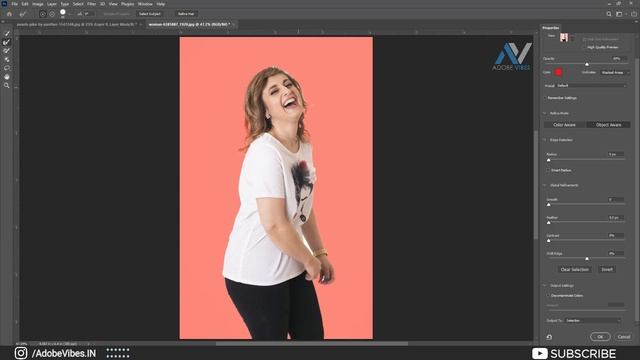Viewport: 640px width, 360px height.
Task: Select the Lasso tool
Action: pos(7,68)
